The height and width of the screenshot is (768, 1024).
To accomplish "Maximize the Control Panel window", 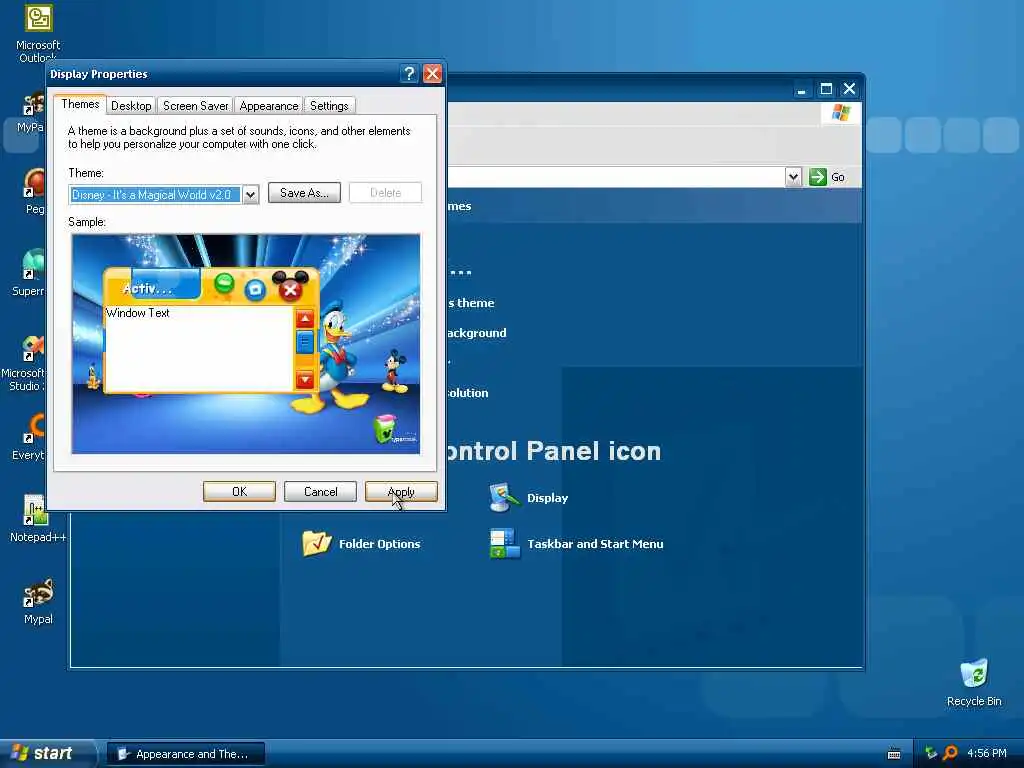I will point(825,89).
